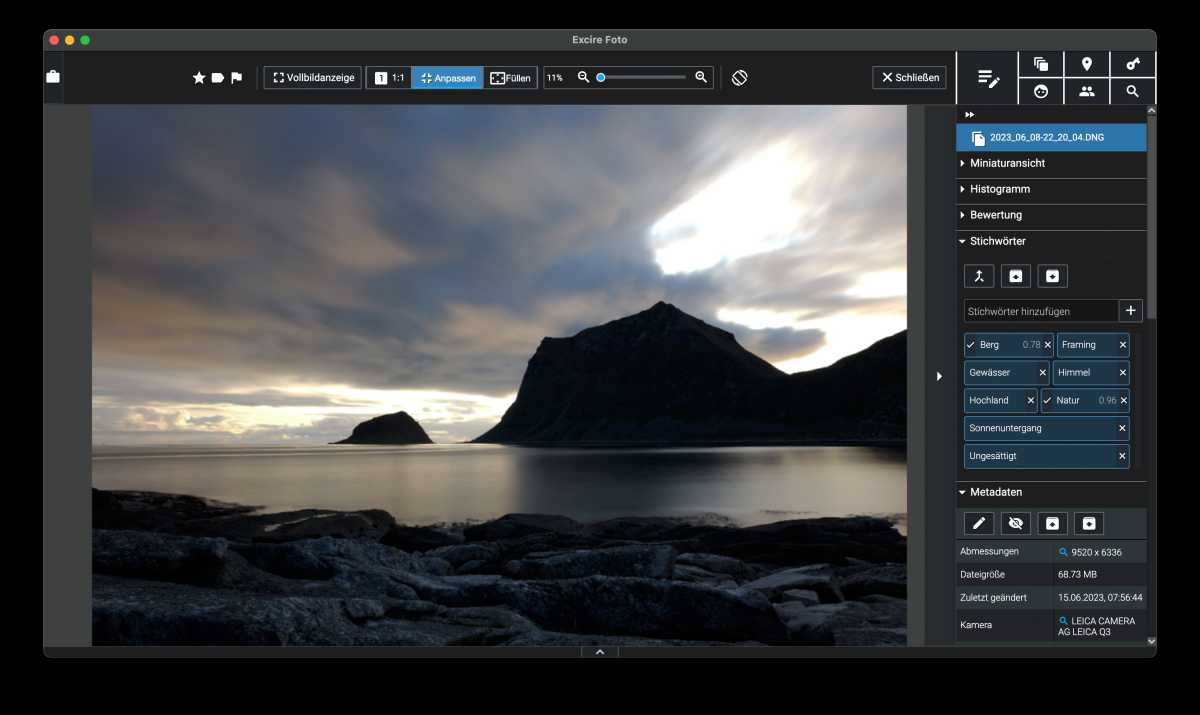Remove the Ungesättigt keyword
This screenshot has height=715, width=1200.
click(1123, 456)
